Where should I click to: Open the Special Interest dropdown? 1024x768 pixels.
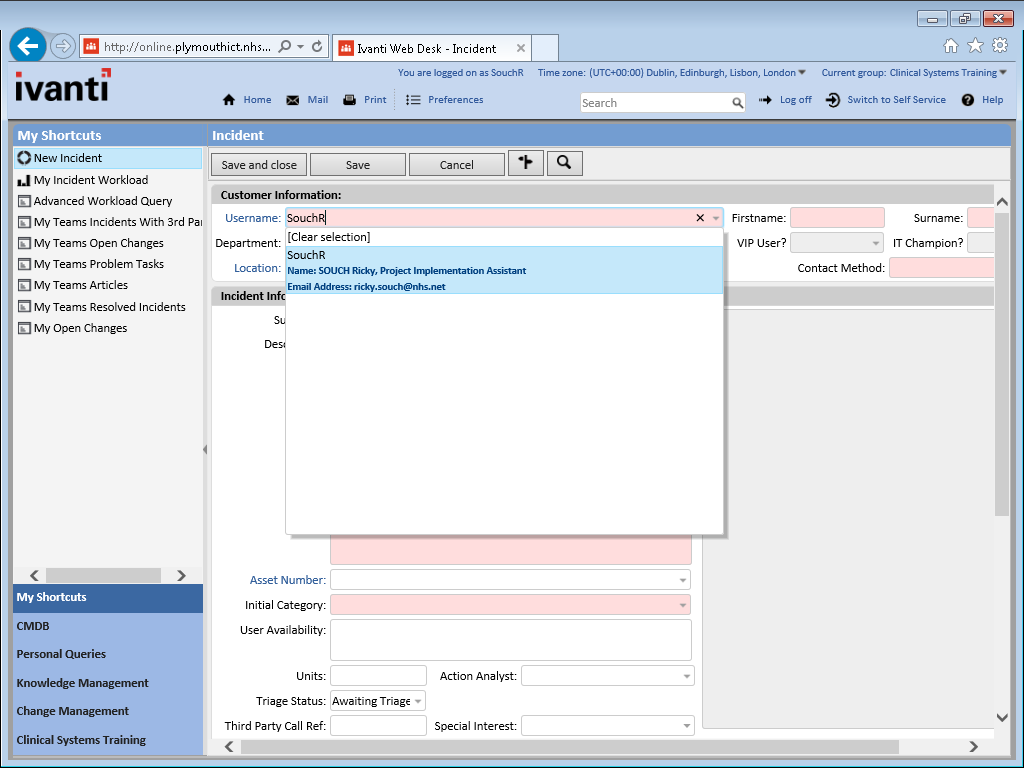[686, 726]
